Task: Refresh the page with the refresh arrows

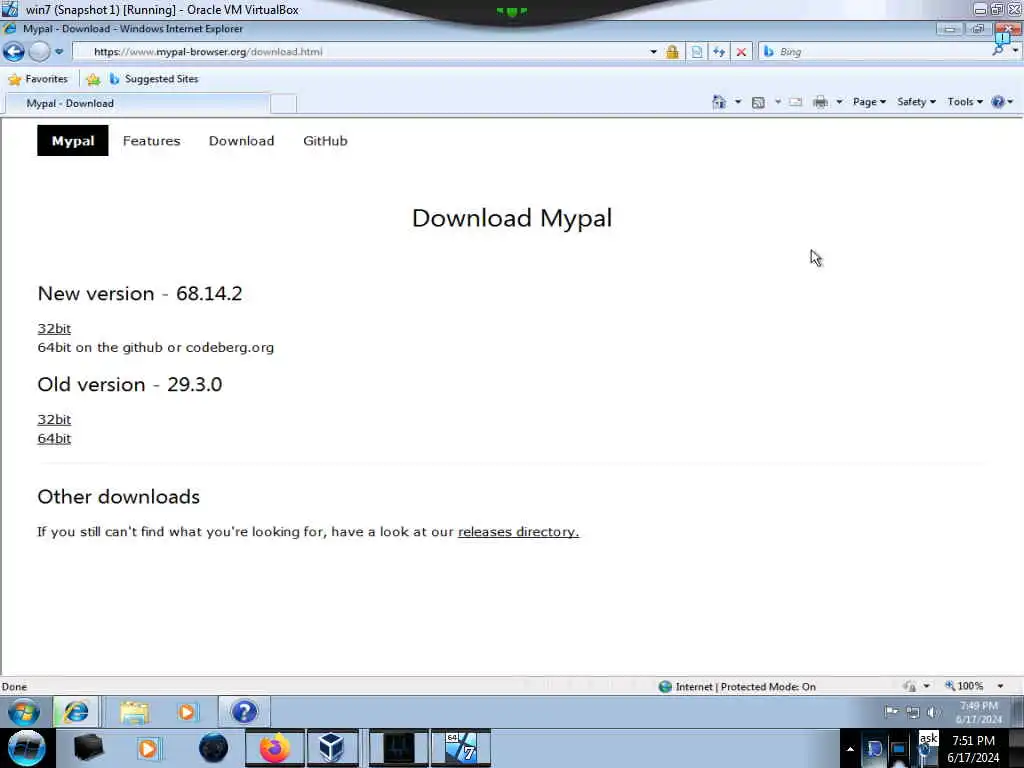Action: pyautogui.click(x=719, y=52)
